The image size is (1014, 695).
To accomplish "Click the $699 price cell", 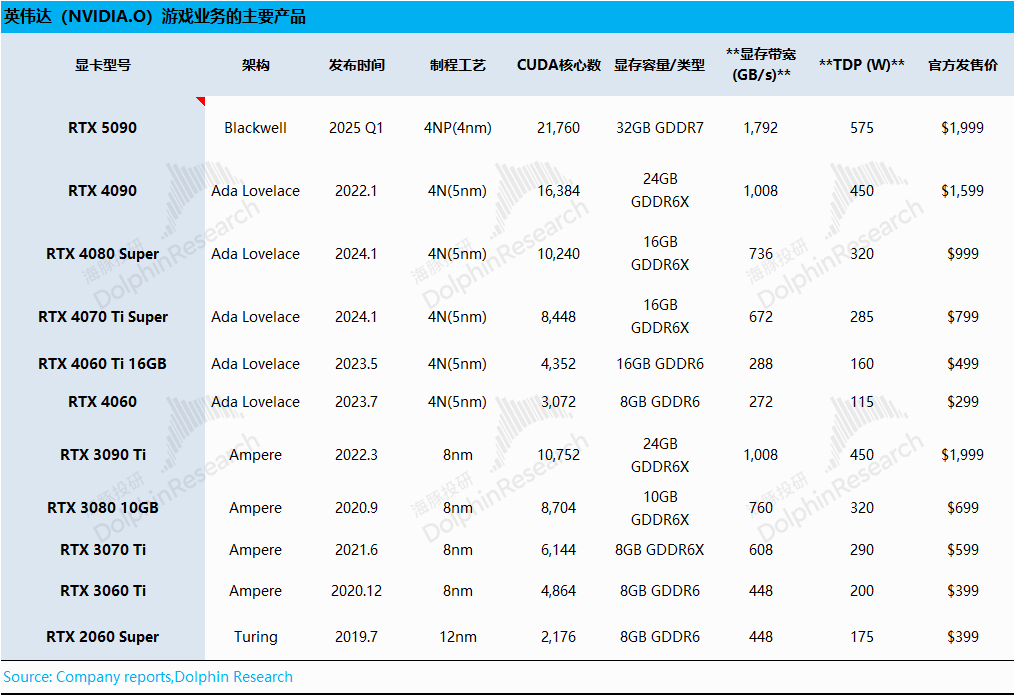I will [x=963, y=508].
